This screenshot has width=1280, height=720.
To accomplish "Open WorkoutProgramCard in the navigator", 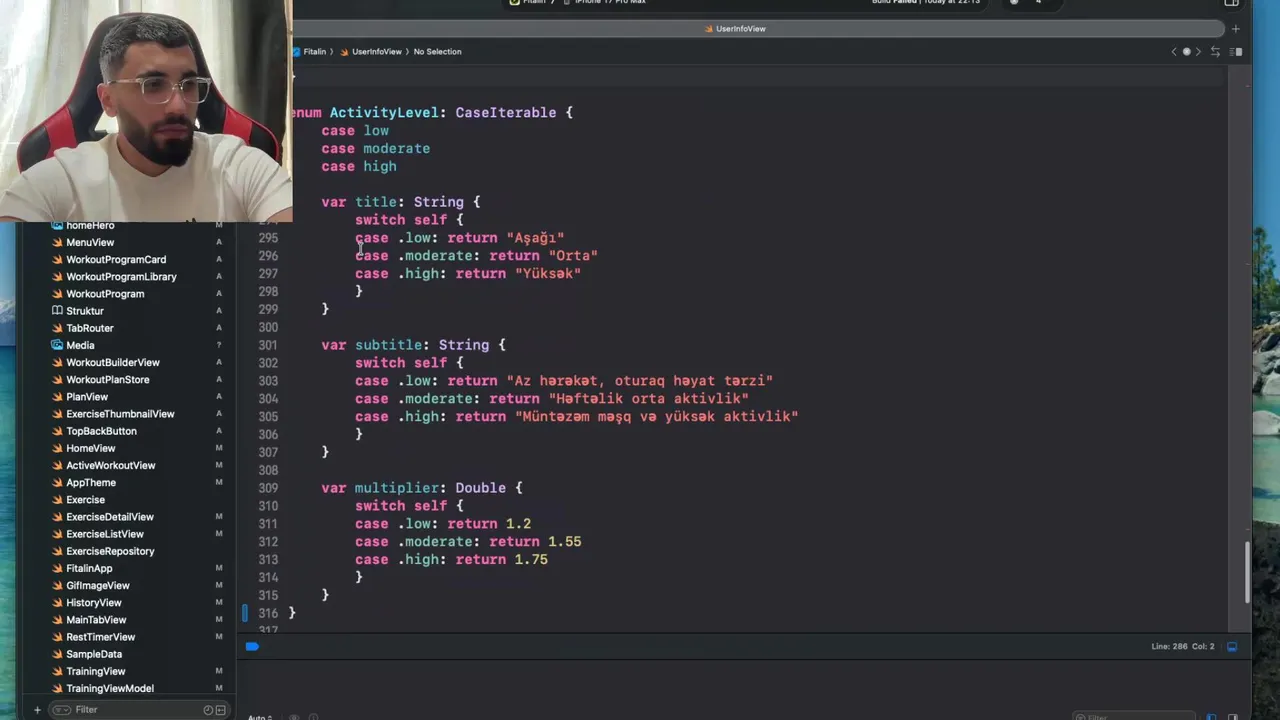I will click(x=116, y=259).
